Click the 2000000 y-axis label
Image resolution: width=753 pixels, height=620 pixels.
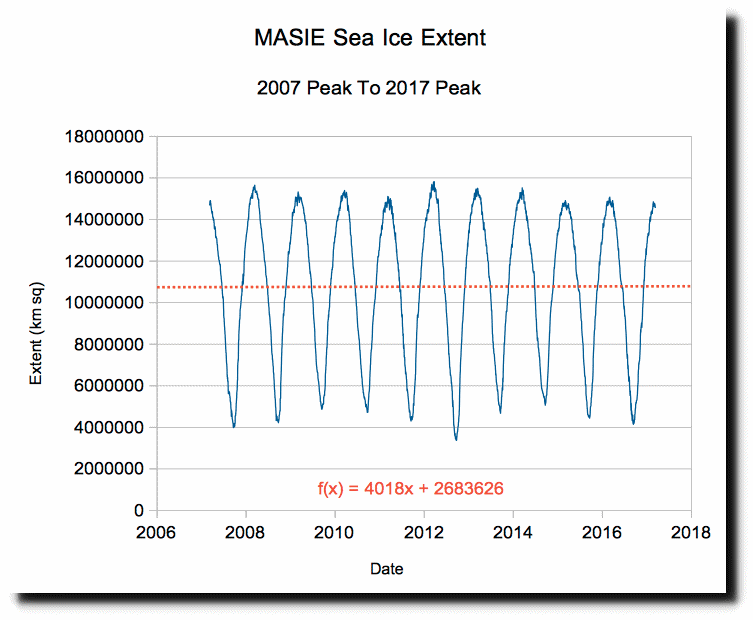[x=109, y=469]
